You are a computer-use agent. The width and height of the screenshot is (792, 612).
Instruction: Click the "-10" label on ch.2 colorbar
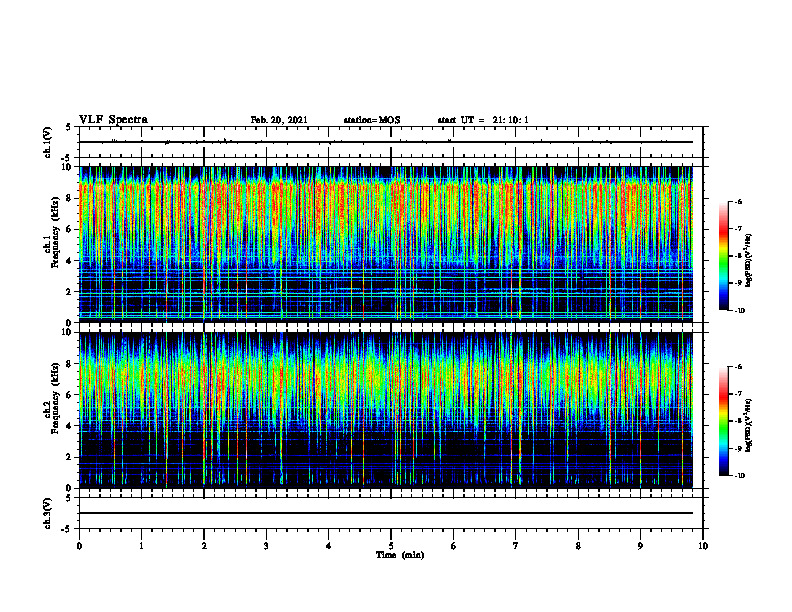739,476
